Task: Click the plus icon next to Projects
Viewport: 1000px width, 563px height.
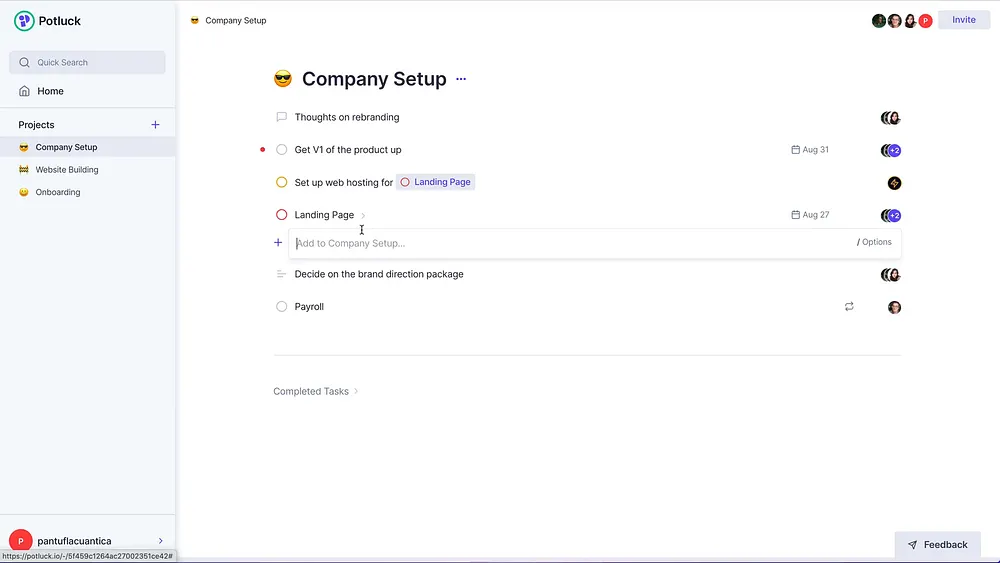Action: click(155, 125)
